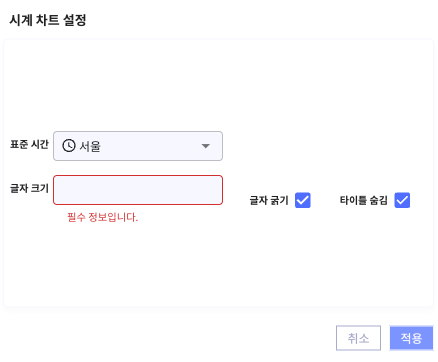Apply settings with the 적용 button
The image size is (438, 362).
pos(411,338)
